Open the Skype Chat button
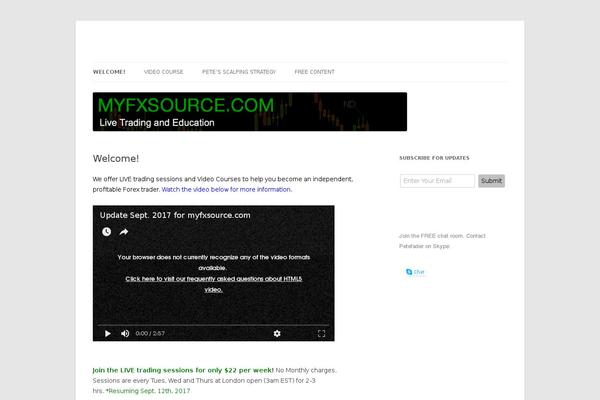 [x=415, y=272]
